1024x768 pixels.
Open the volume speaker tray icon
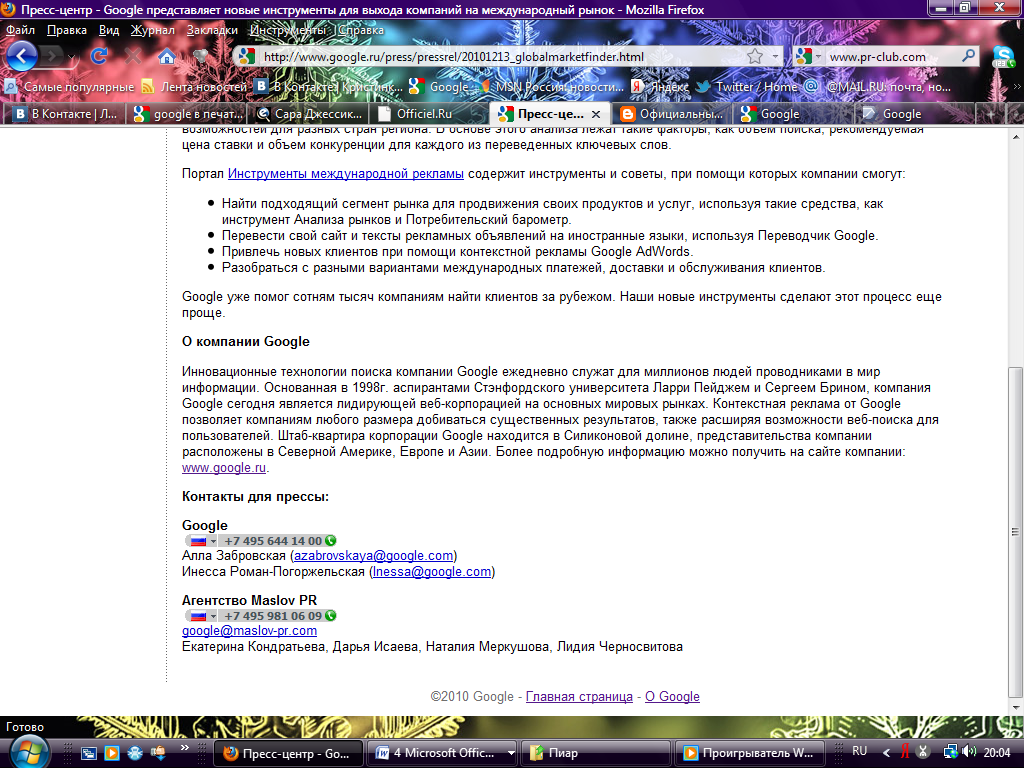969,752
